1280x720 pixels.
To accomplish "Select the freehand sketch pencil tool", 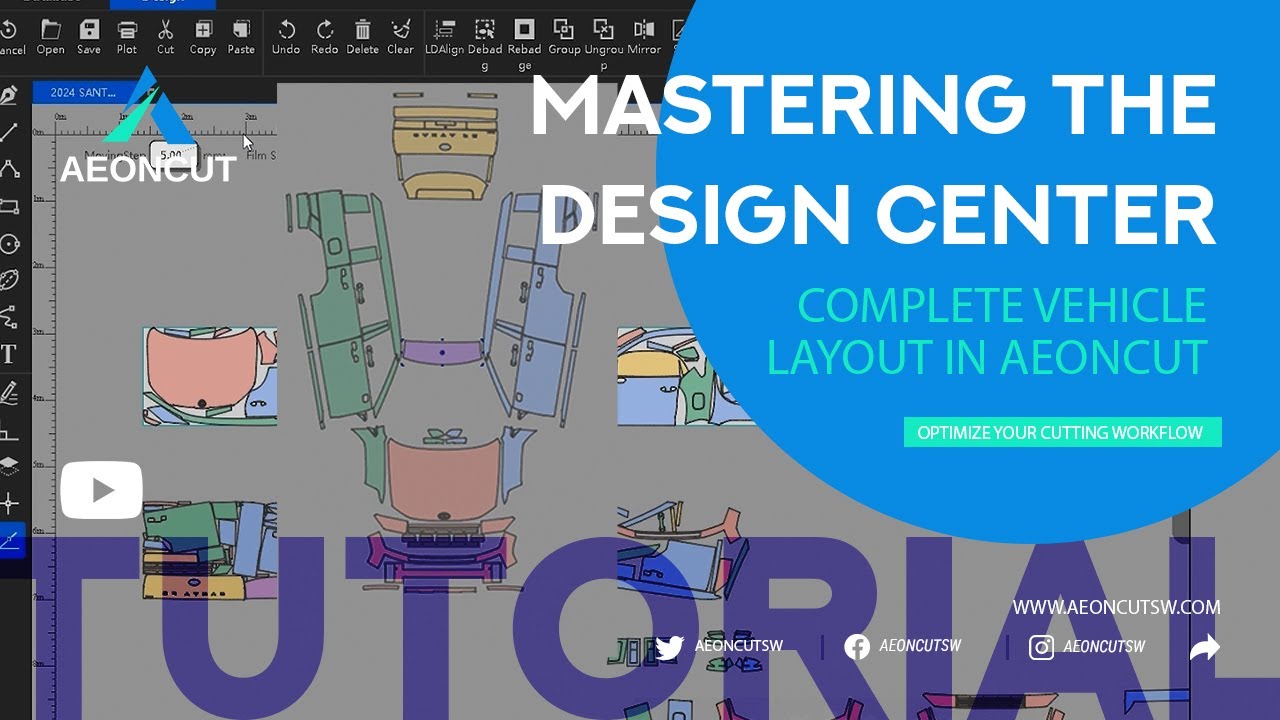I will point(9,391).
